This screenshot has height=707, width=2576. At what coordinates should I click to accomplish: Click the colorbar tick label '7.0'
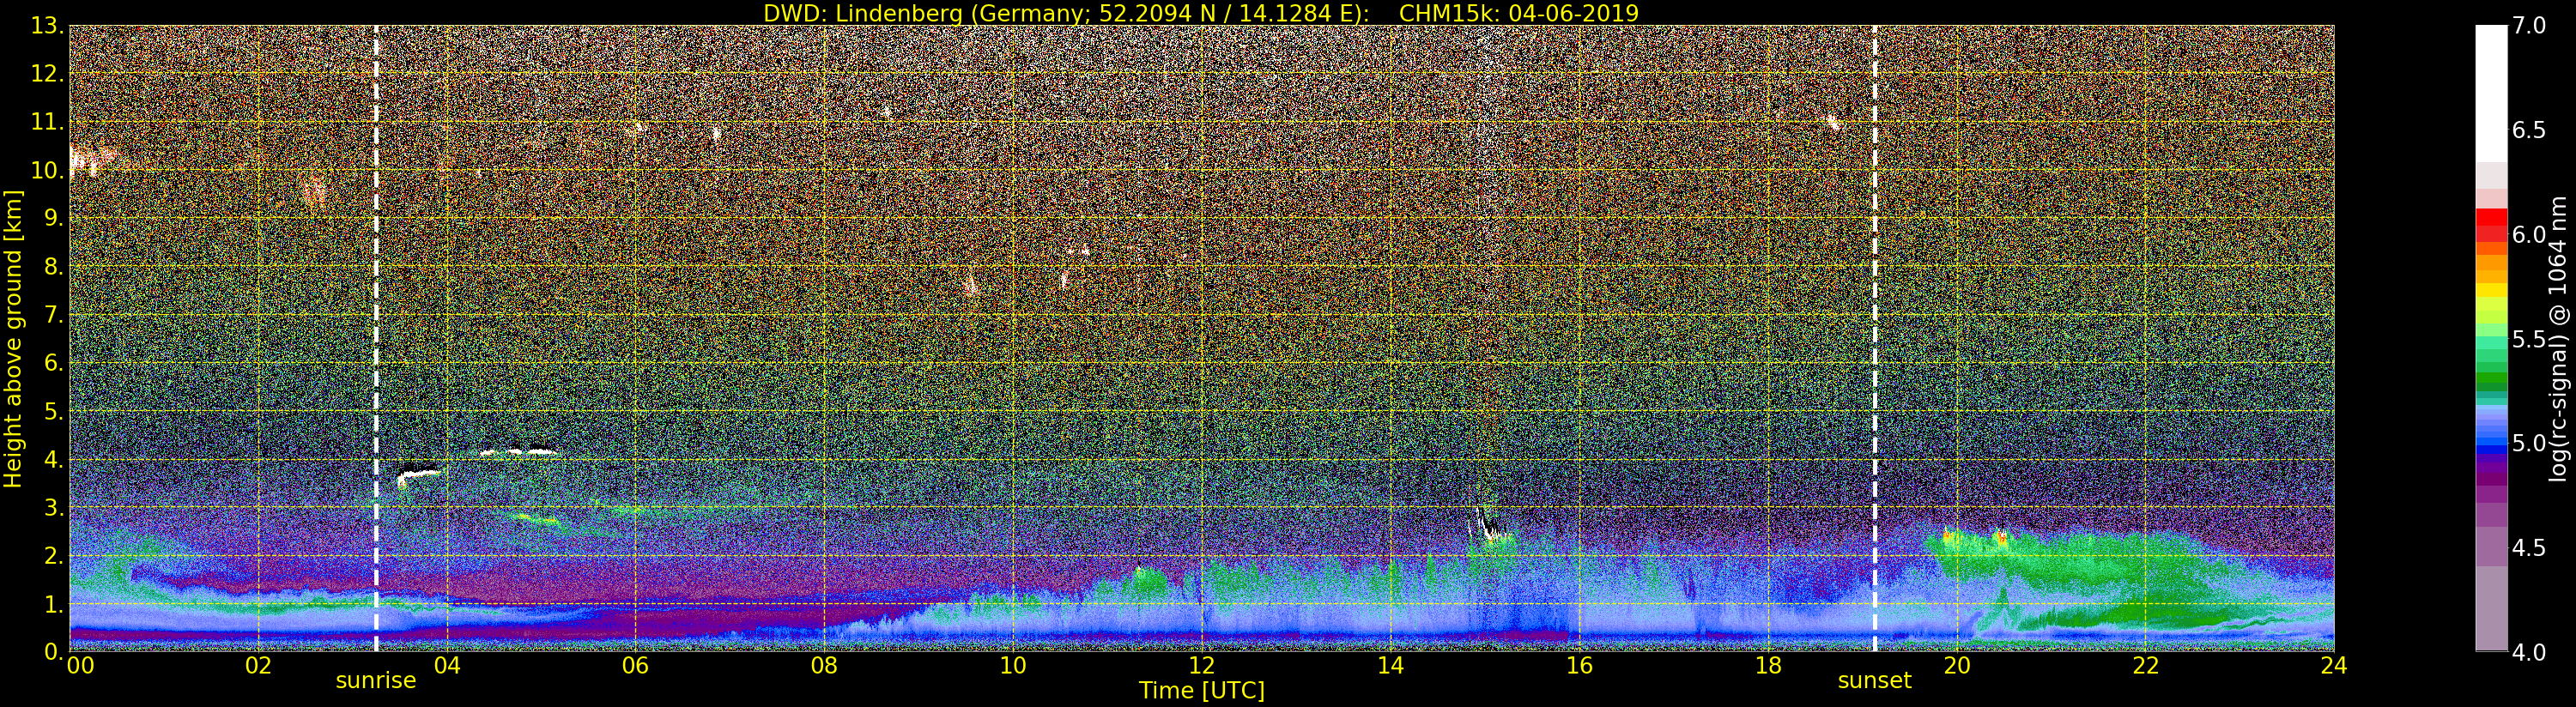2529,26
